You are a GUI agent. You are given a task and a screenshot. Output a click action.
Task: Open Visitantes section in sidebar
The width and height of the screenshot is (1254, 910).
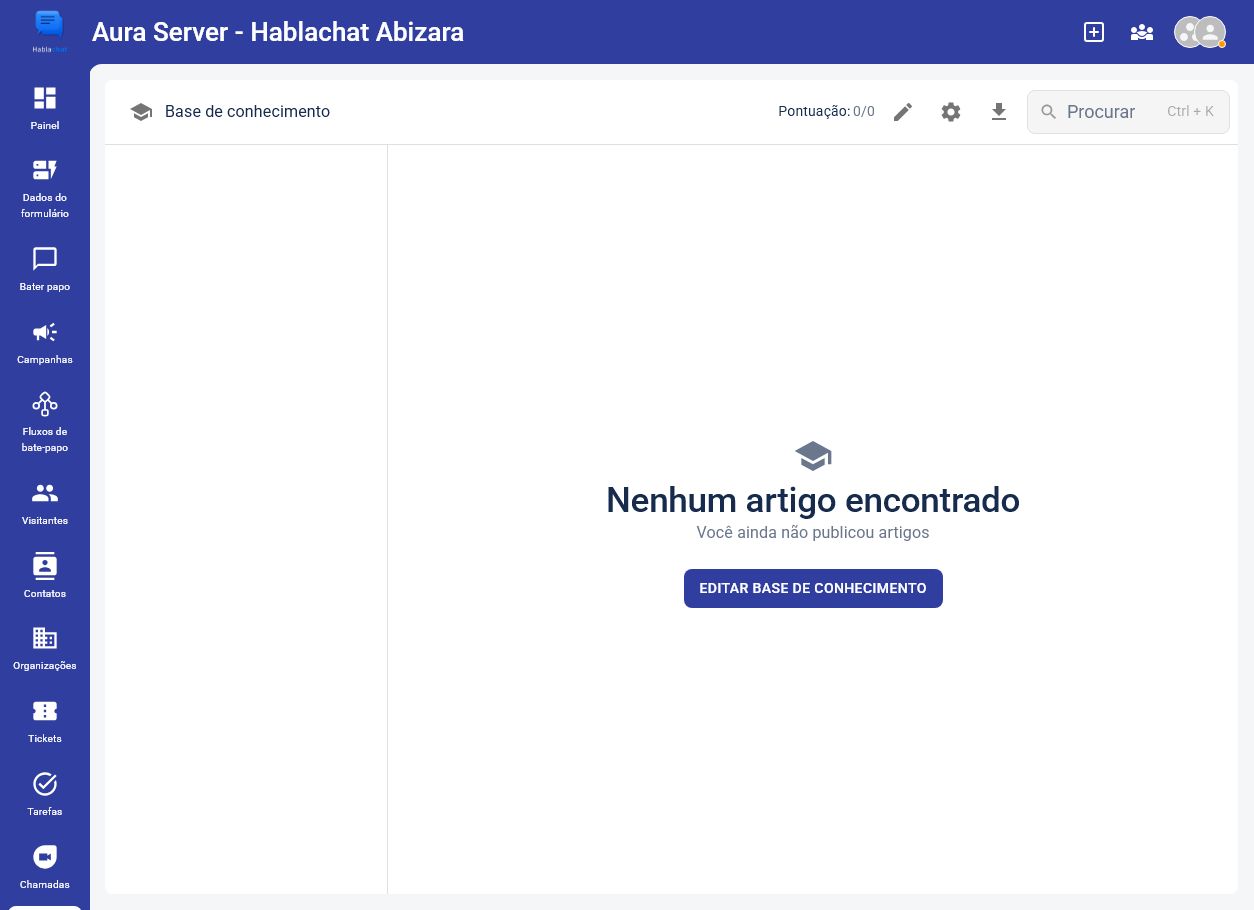click(x=45, y=503)
